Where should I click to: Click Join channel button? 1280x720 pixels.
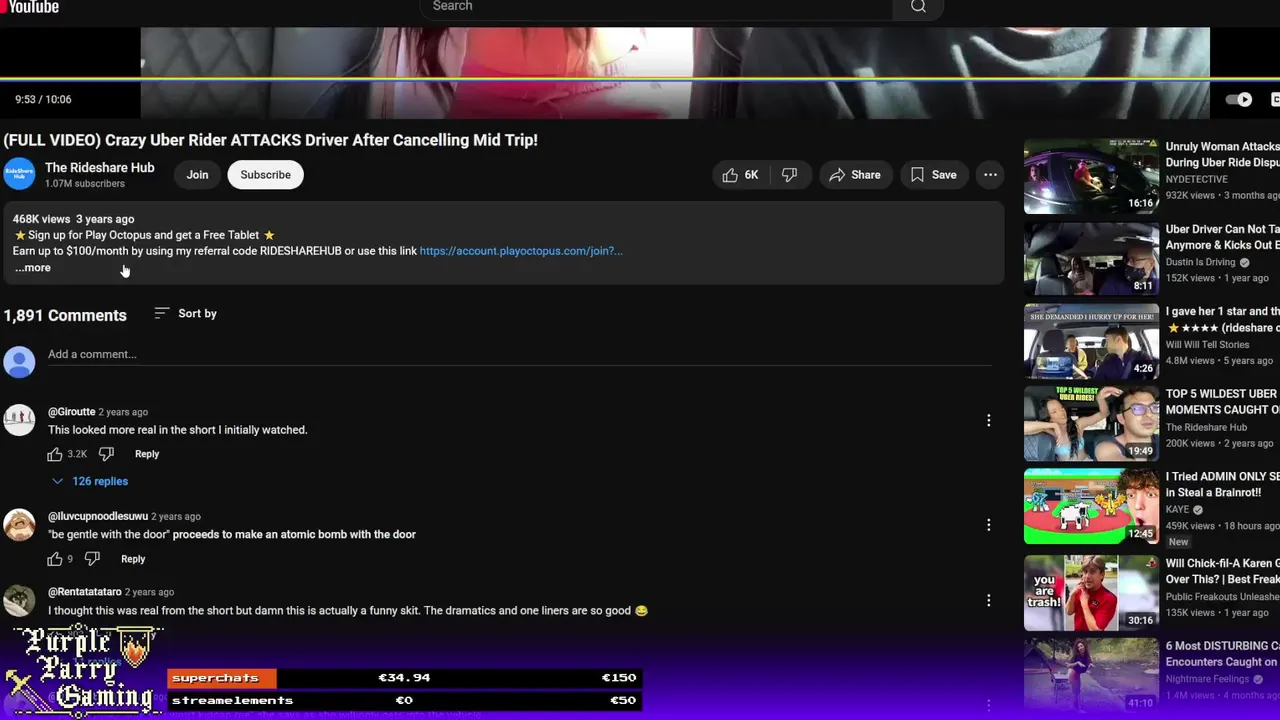click(197, 175)
